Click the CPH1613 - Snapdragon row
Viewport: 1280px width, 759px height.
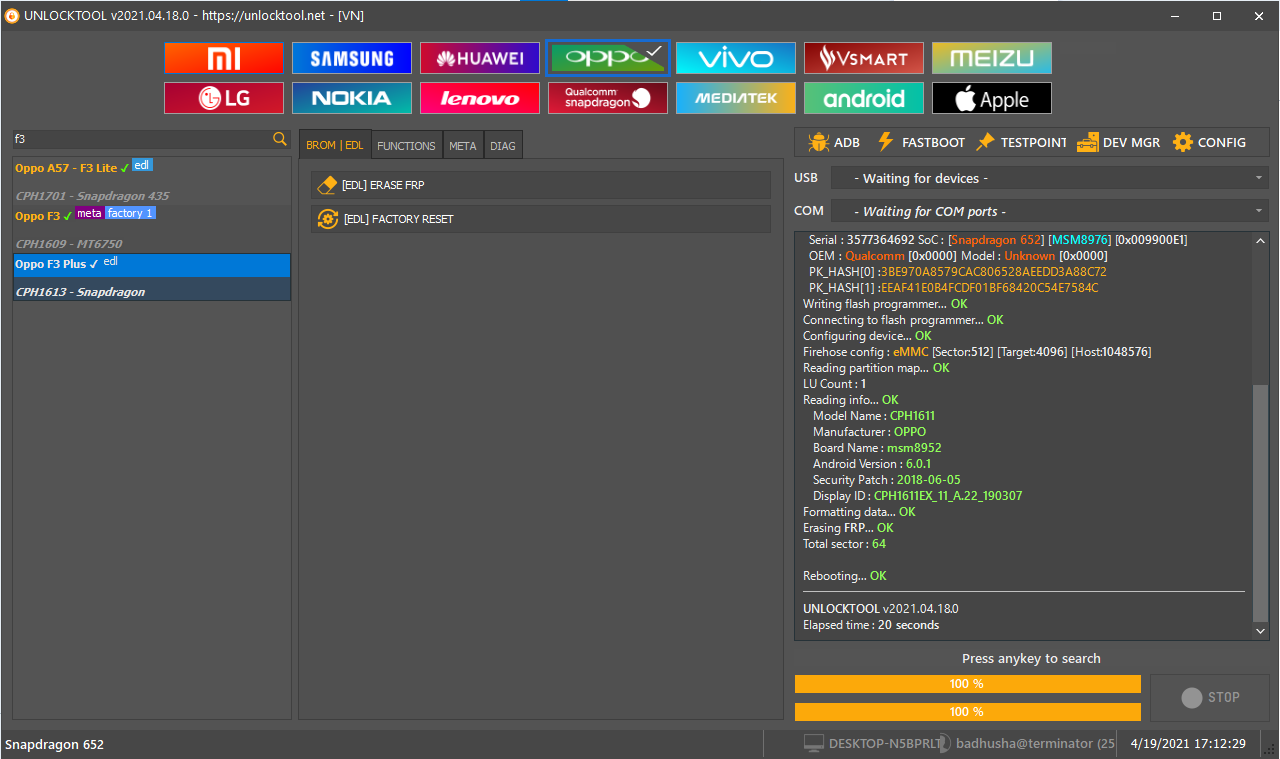pos(152,292)
